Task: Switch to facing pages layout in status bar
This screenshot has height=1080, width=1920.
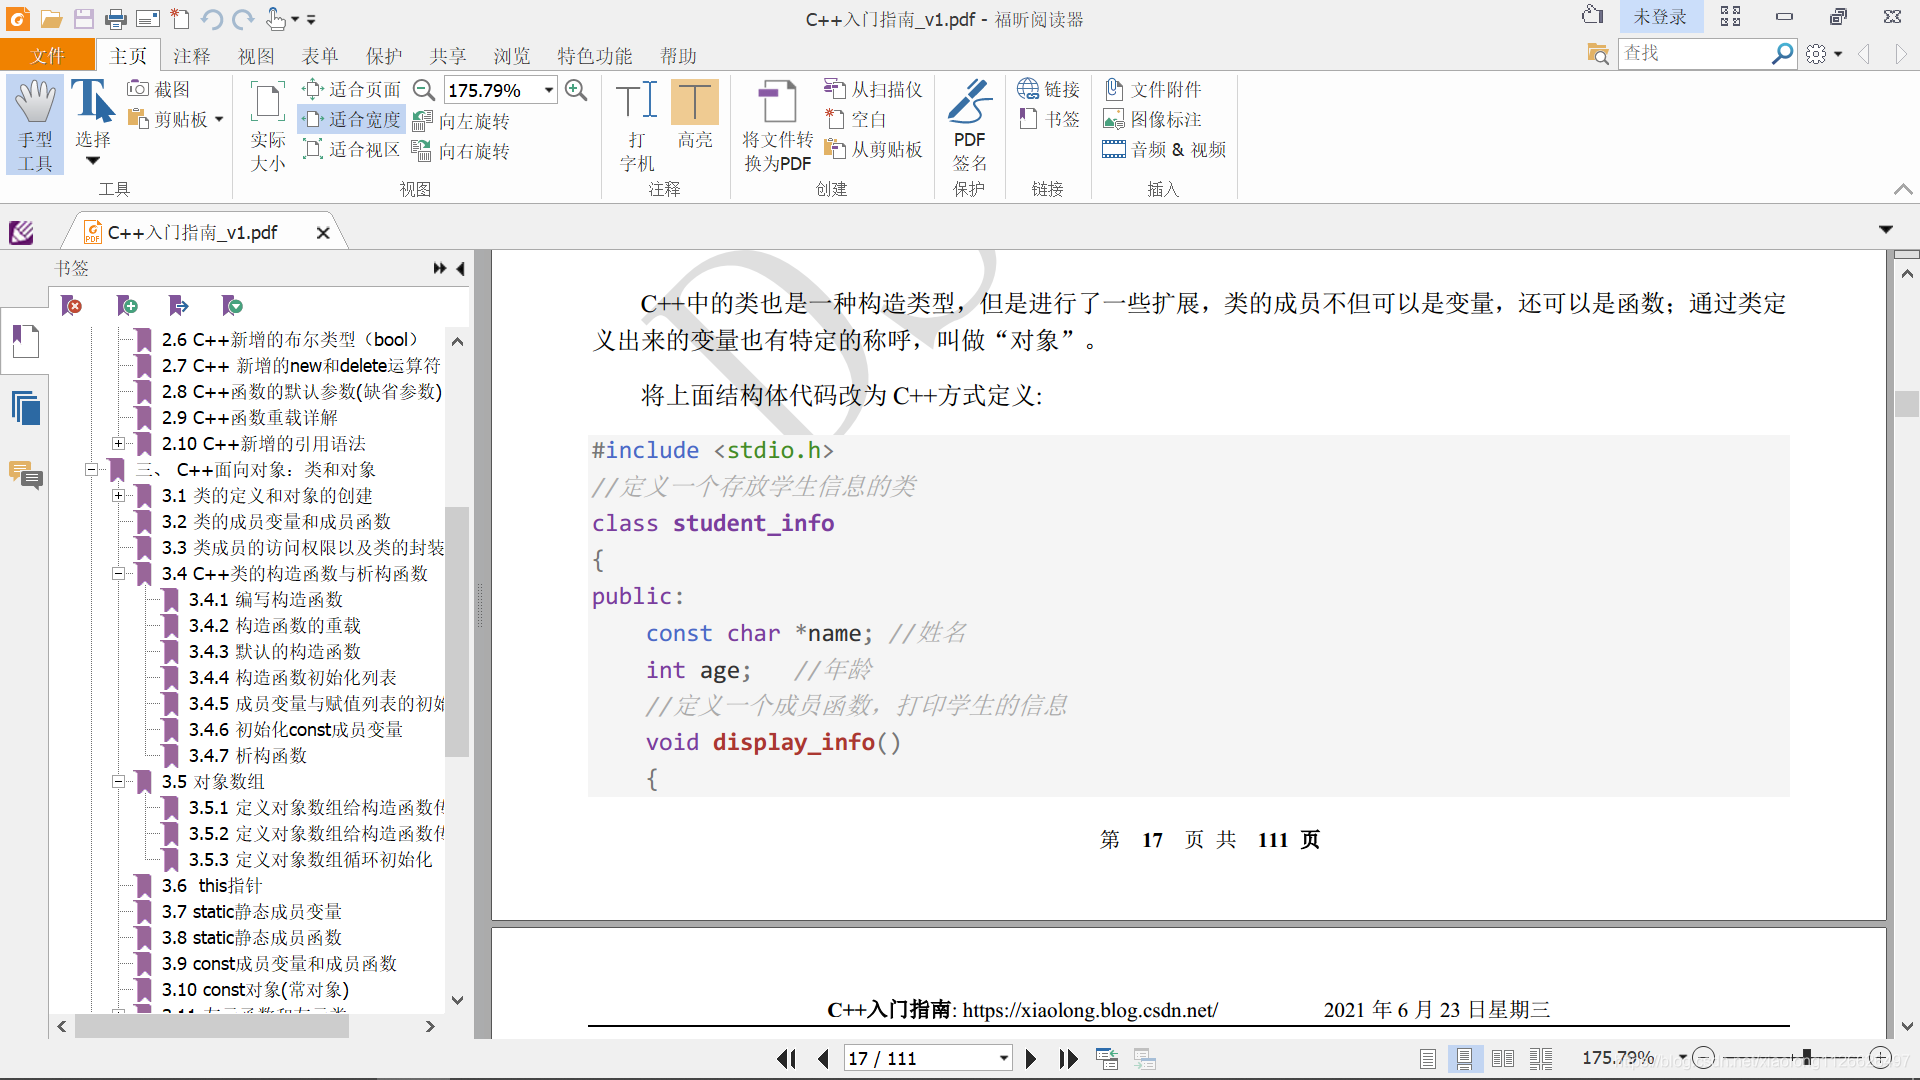Action: tap(1502, 1059)
